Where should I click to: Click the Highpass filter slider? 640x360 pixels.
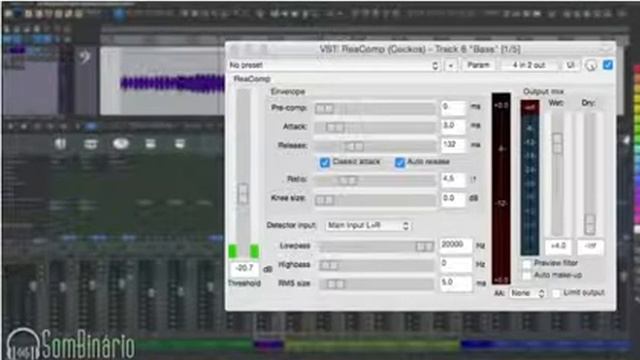pyautogui.click(x=376, y=265)
